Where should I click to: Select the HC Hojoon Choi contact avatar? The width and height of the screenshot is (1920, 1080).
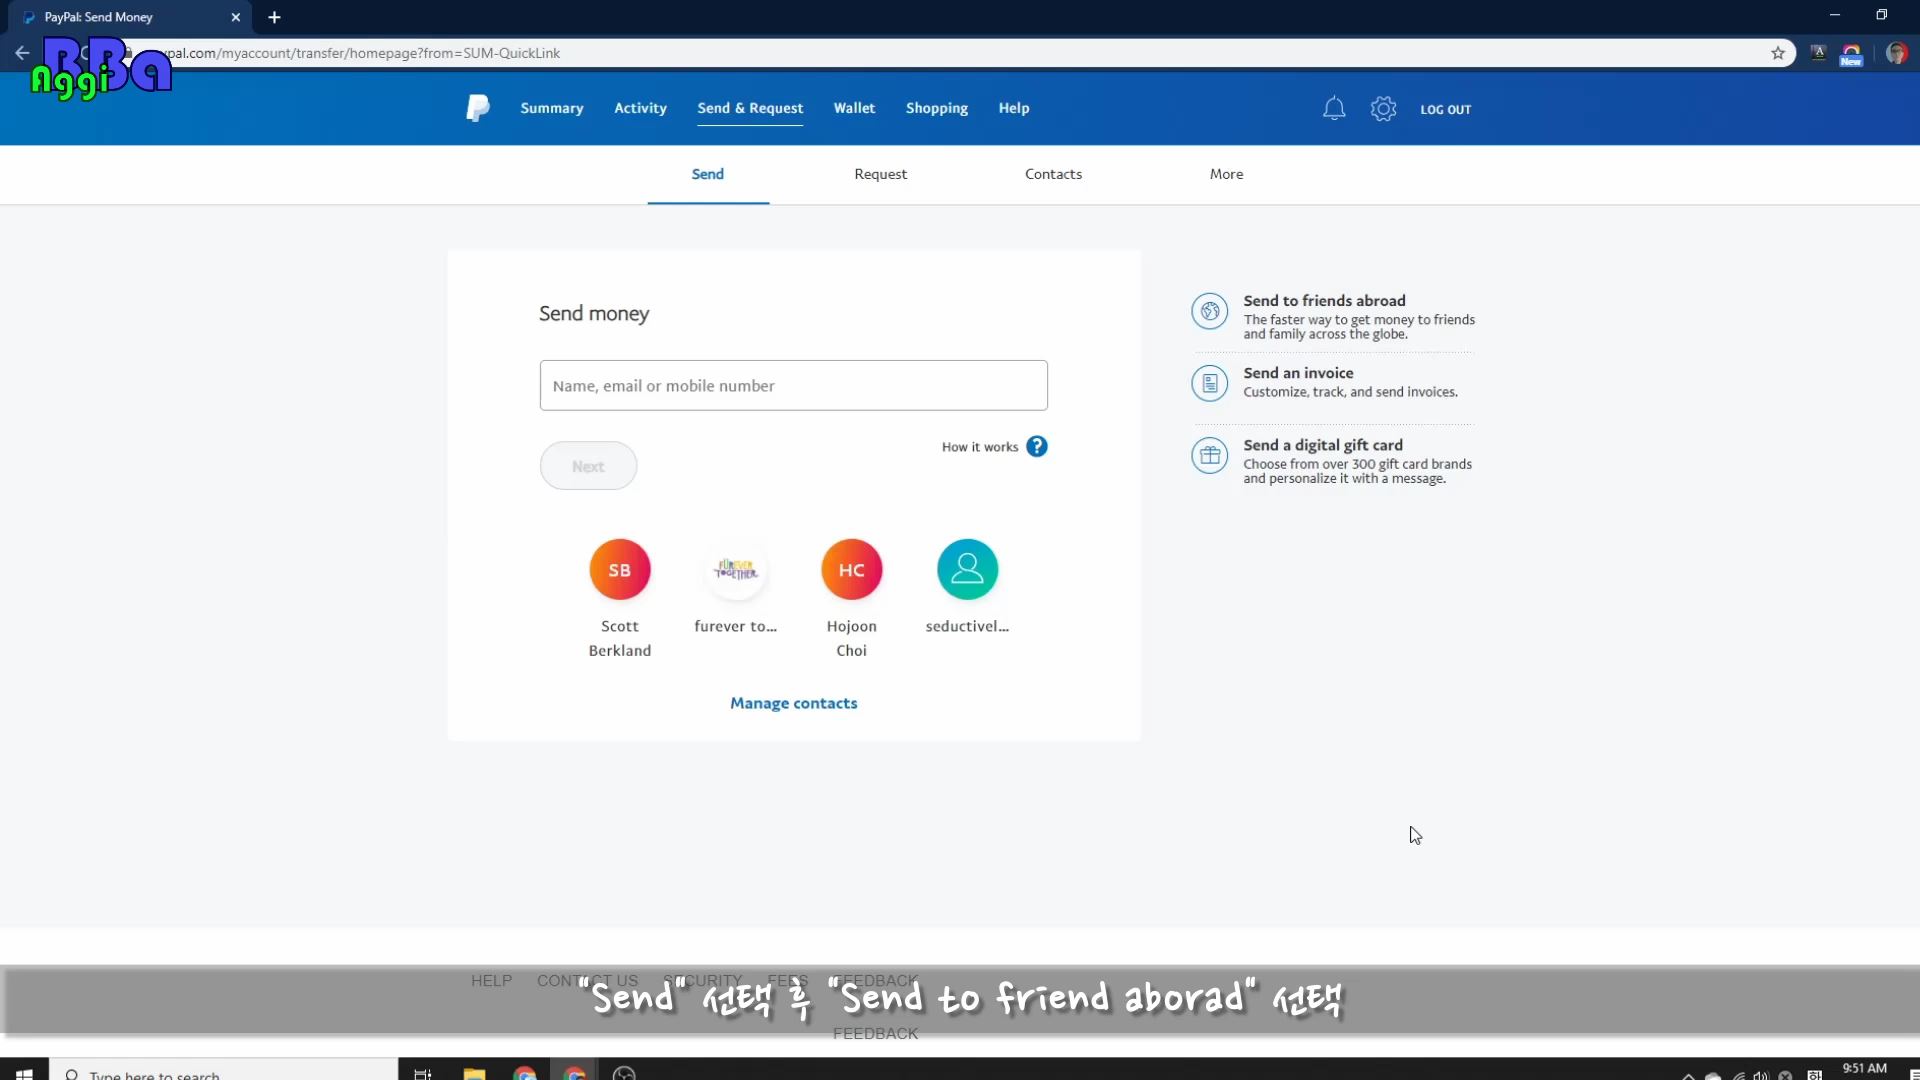pyautogui.click(x=852, y=569)
